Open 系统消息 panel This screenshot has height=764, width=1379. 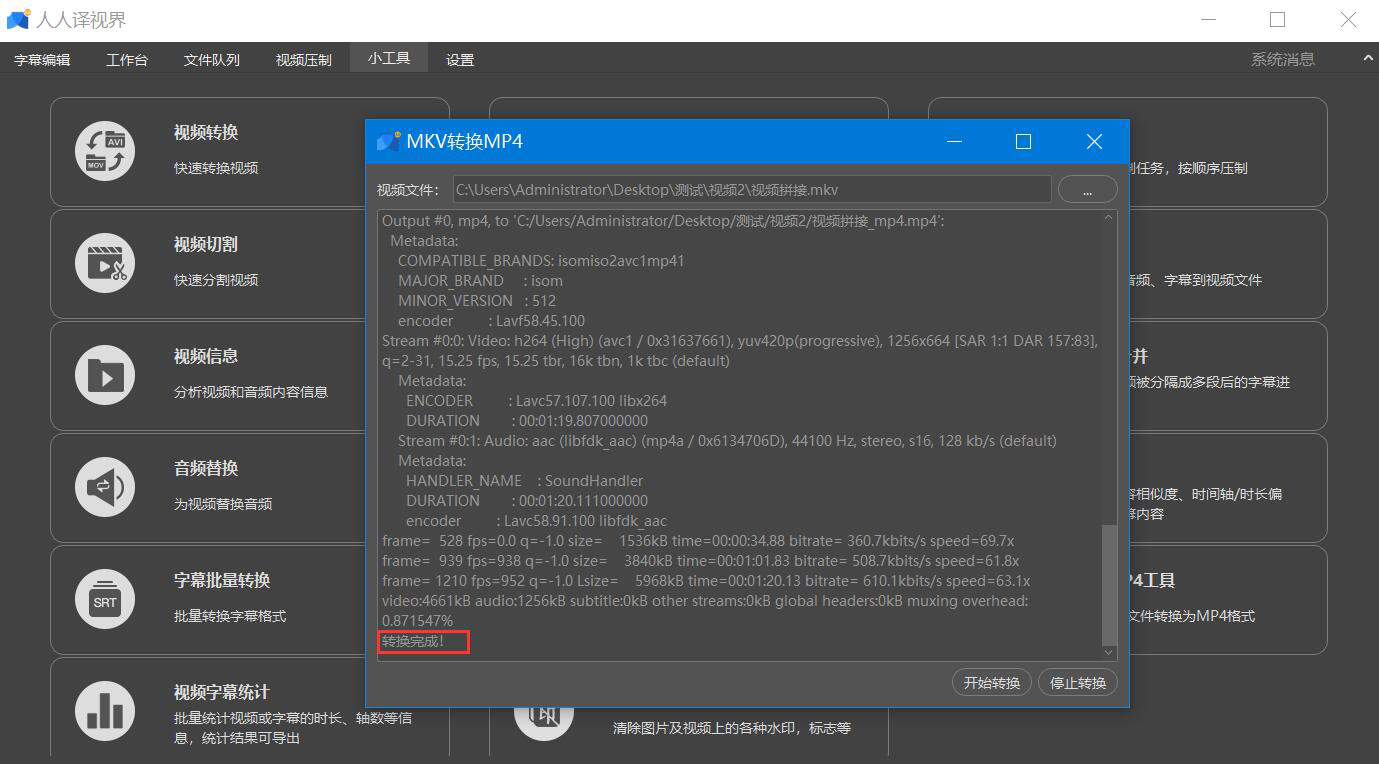(1283, 60)
